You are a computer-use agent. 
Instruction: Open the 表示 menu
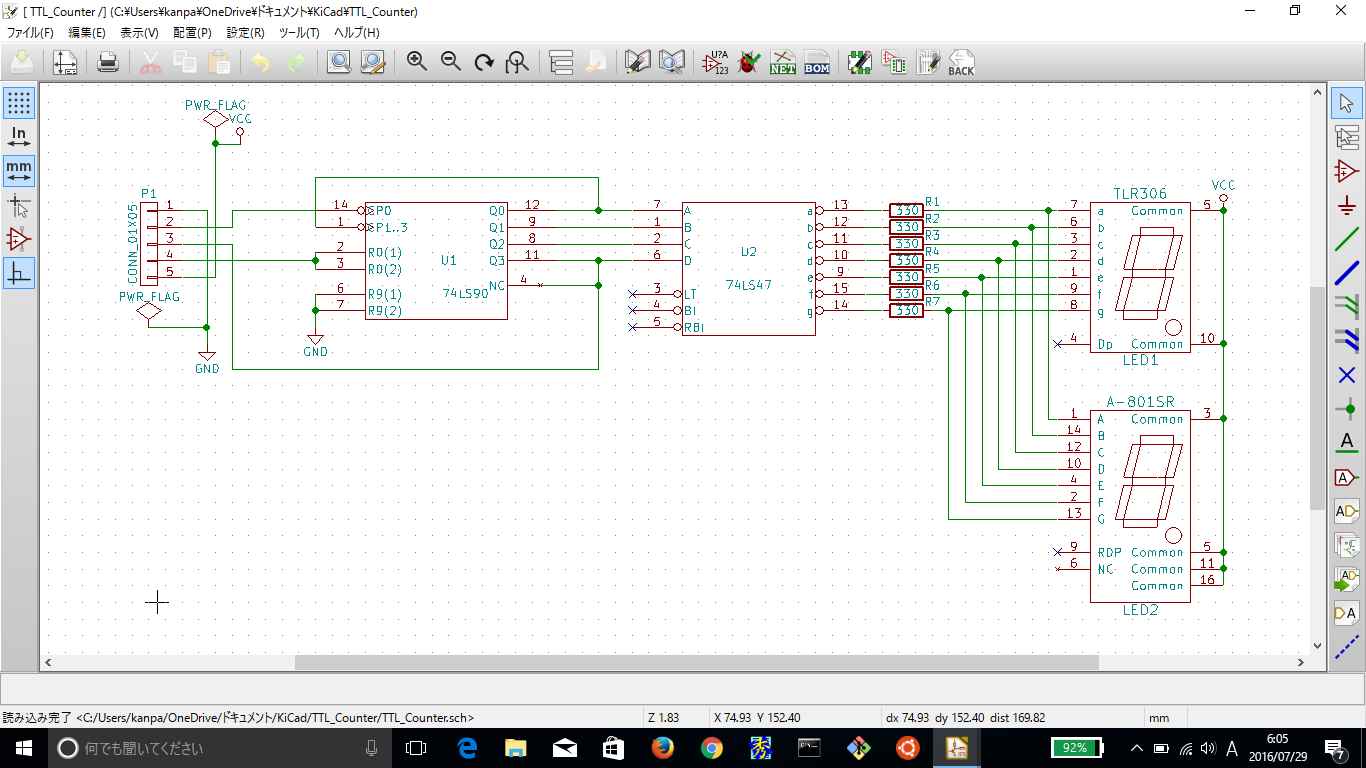[140, 32]
